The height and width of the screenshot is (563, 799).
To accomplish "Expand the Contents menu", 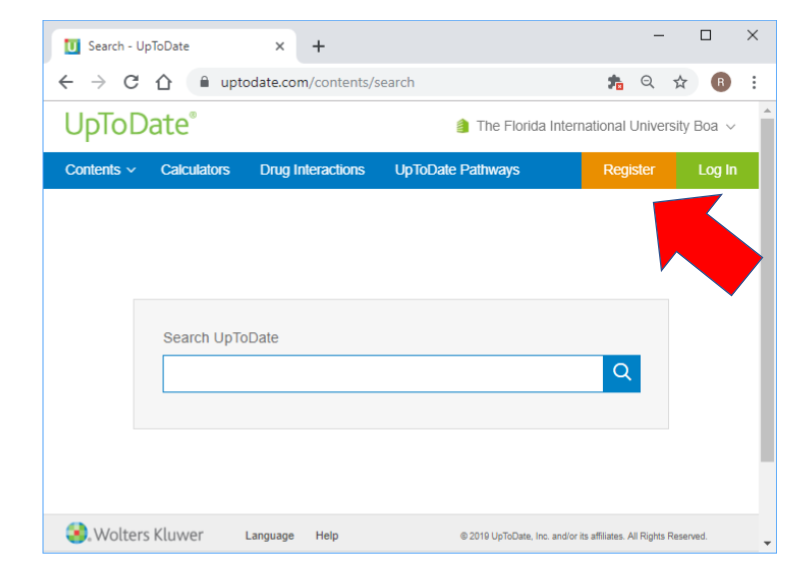I will [100, 170].
